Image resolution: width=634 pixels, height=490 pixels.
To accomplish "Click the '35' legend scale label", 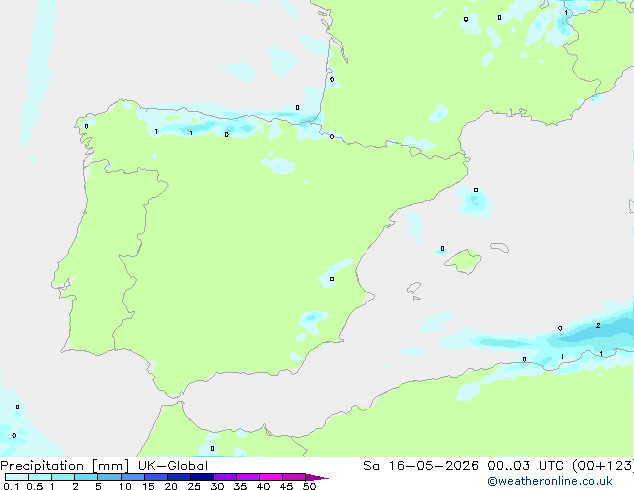I will [240, 486].
